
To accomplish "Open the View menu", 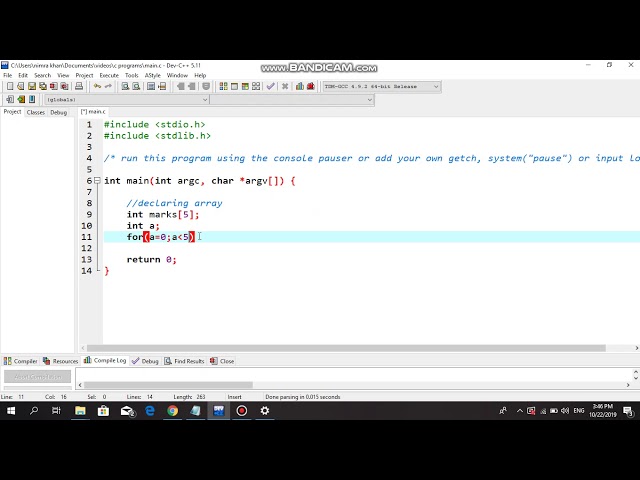I will coord(63,76).
